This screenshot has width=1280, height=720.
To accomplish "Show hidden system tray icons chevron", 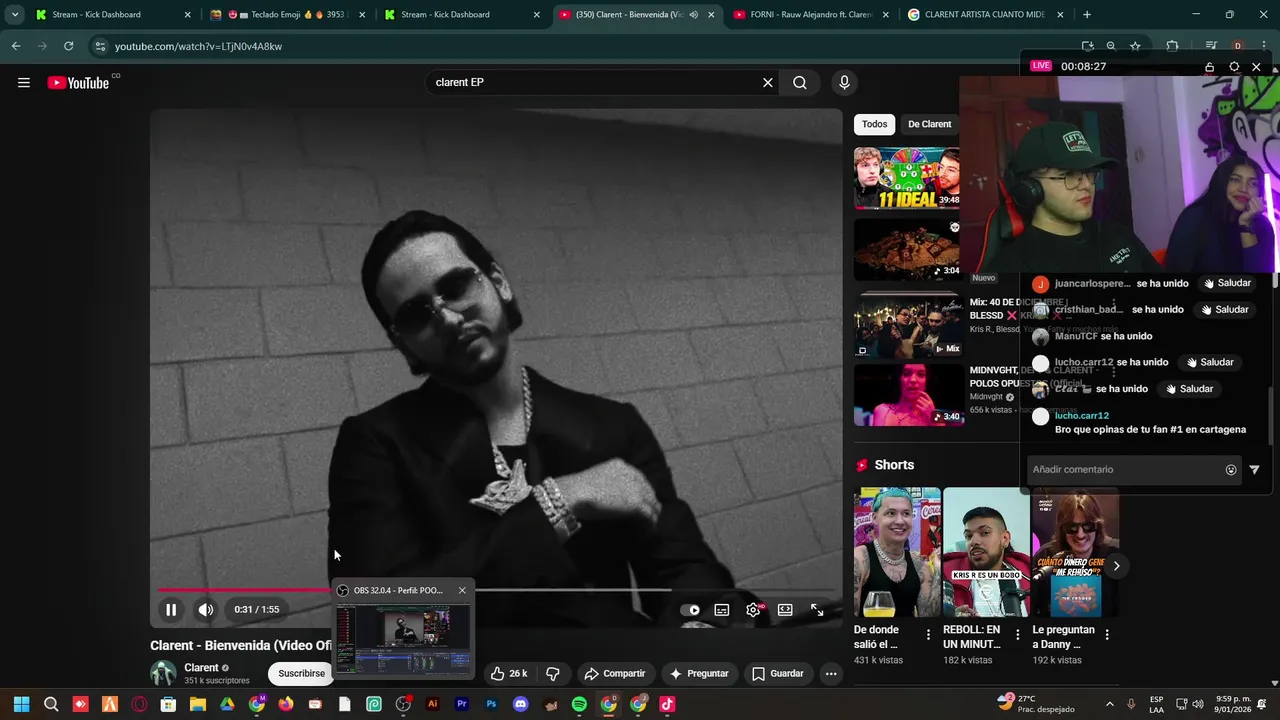I will 1109,704.
